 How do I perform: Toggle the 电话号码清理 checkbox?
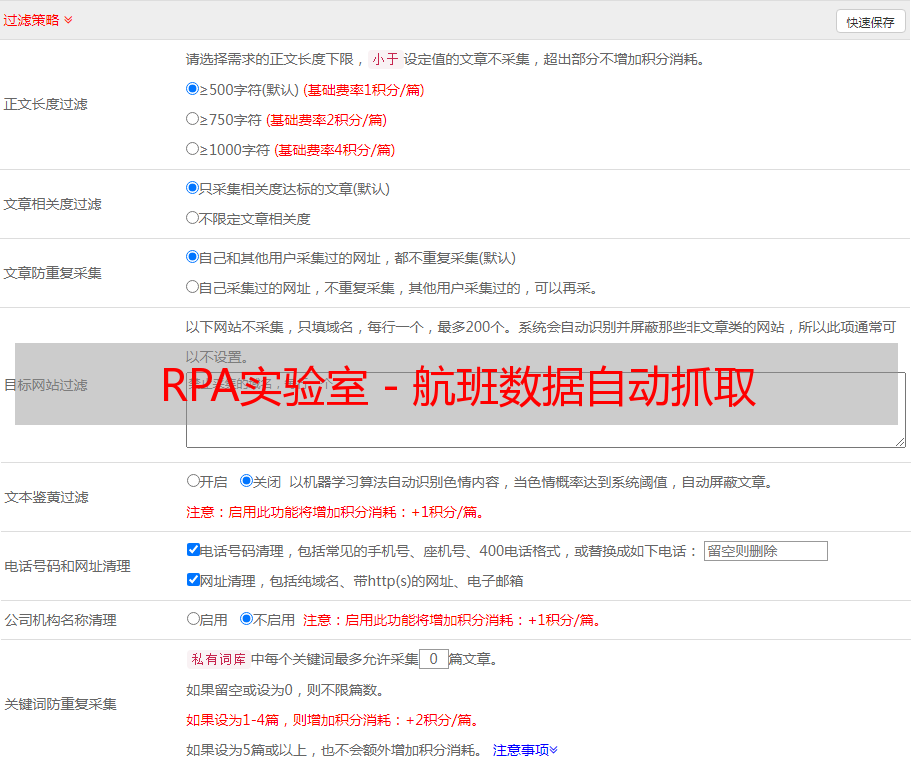(193, 550)
